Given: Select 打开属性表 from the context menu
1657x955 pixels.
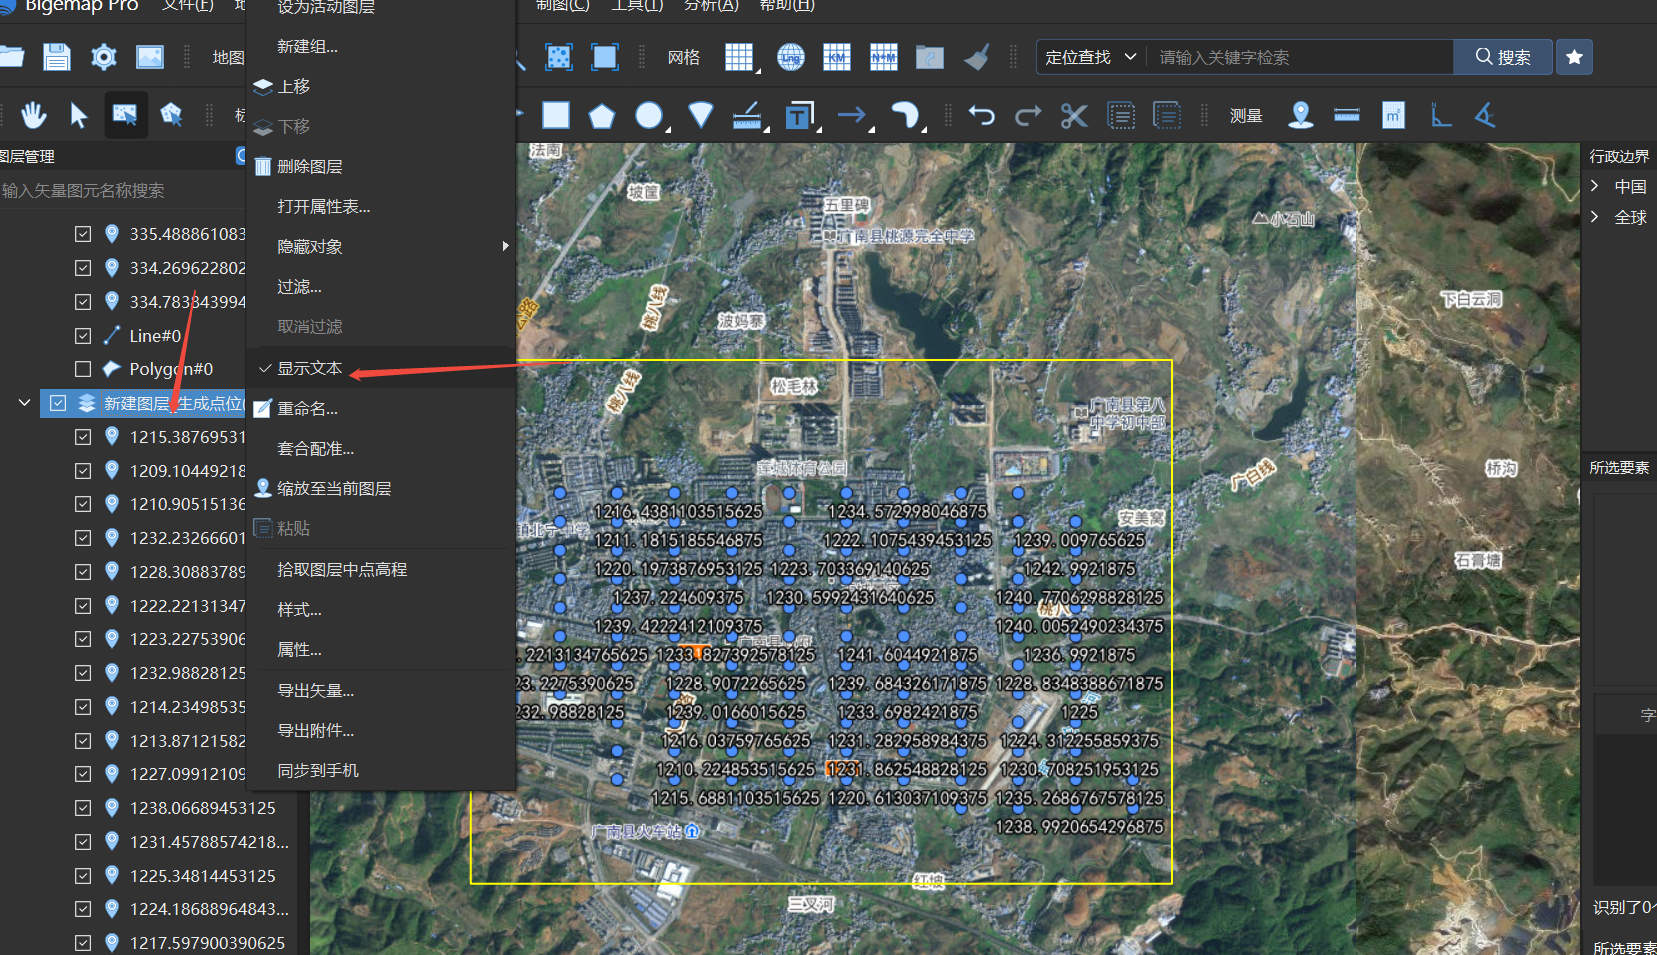Looking at the screenshot, I should pyautogui.click(x=324, y=206).
